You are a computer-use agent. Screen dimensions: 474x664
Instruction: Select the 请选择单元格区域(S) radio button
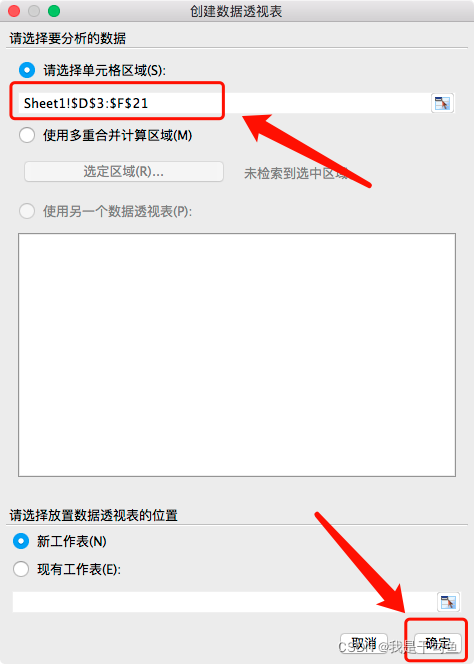(27, 70)
